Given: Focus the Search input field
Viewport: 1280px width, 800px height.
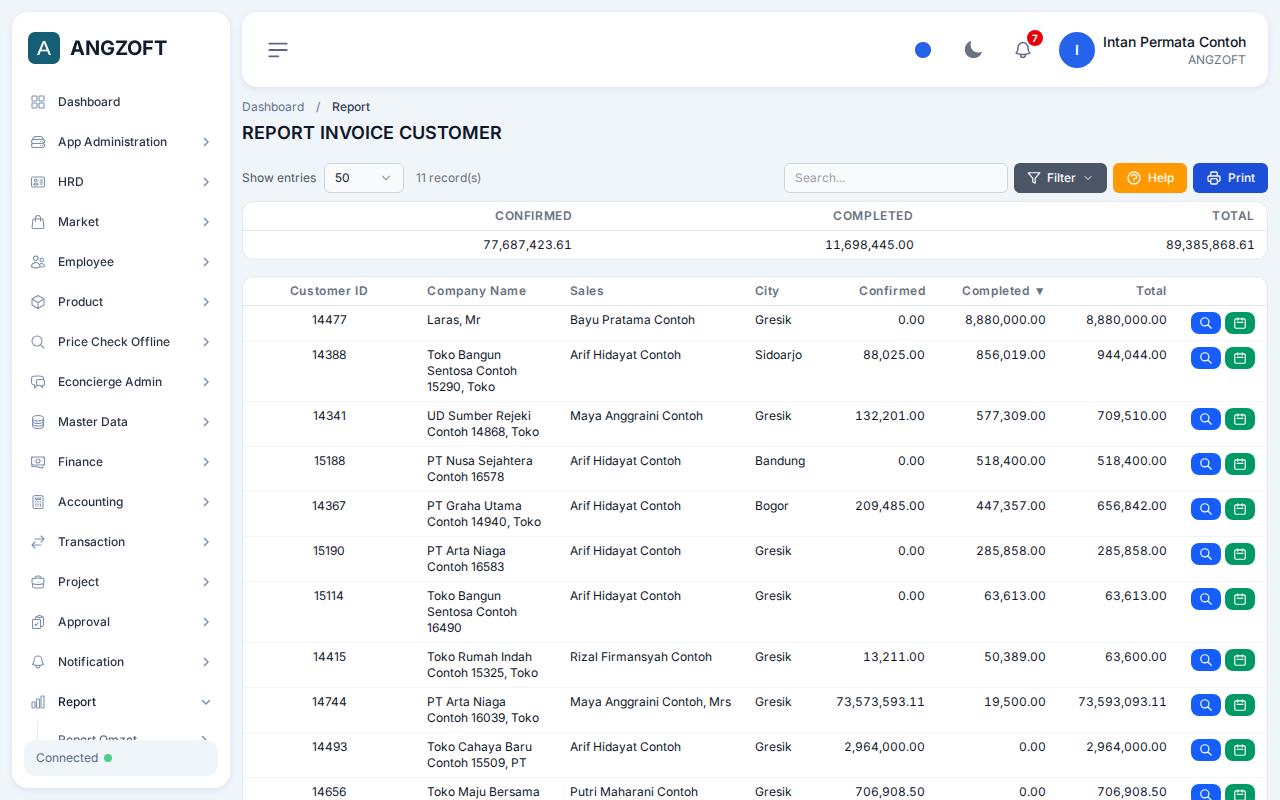Looking at the screenshot, I should point(896,178).
